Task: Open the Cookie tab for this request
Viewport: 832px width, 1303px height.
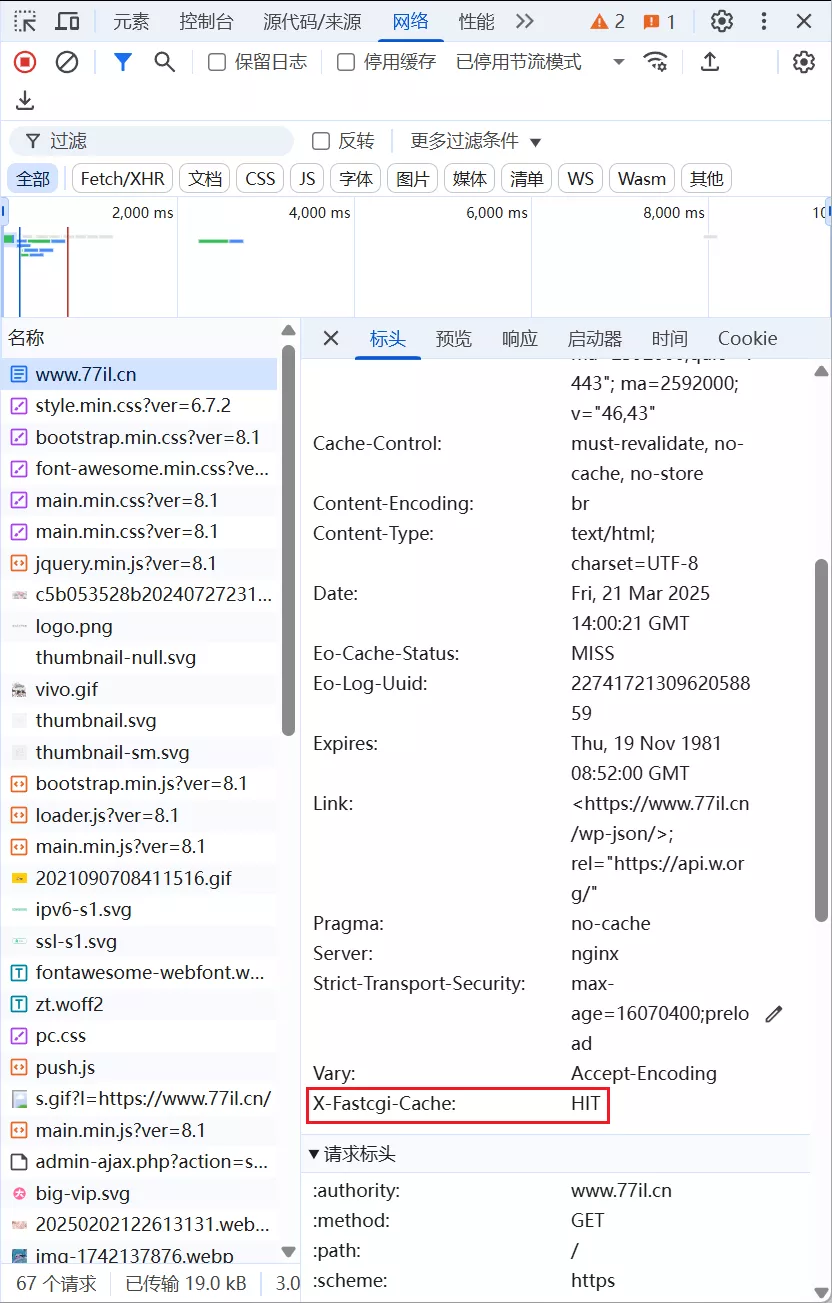Action: pos(747,338)
